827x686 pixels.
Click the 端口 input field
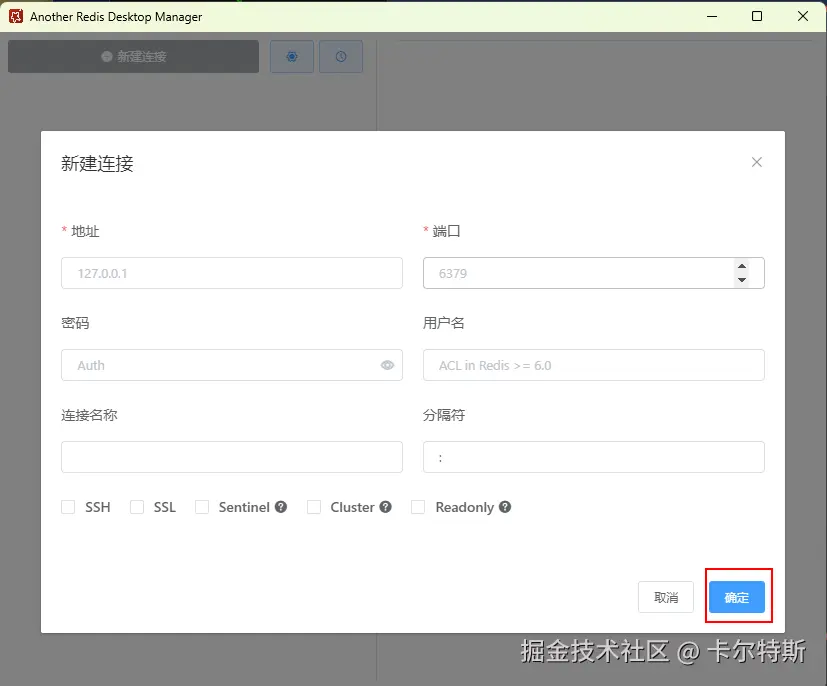point(593,273)
